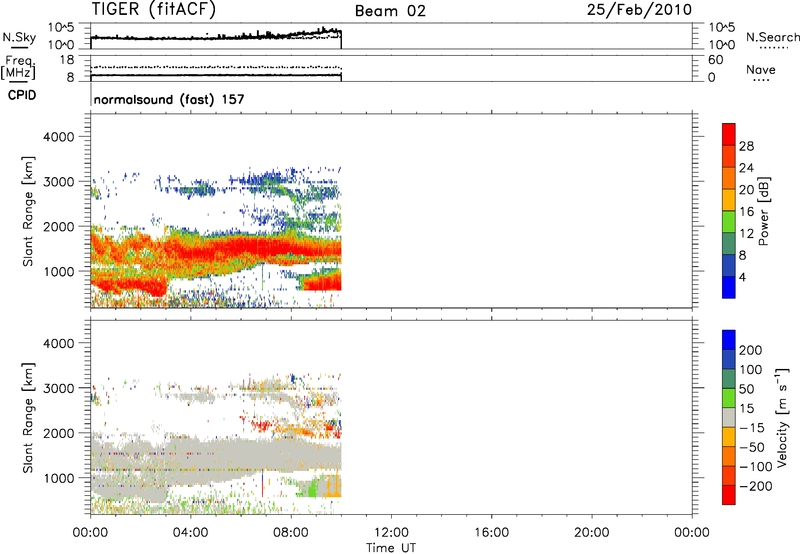Click the Time UT axis title
This screenshot has width=800, height=554.
point(391,548)
